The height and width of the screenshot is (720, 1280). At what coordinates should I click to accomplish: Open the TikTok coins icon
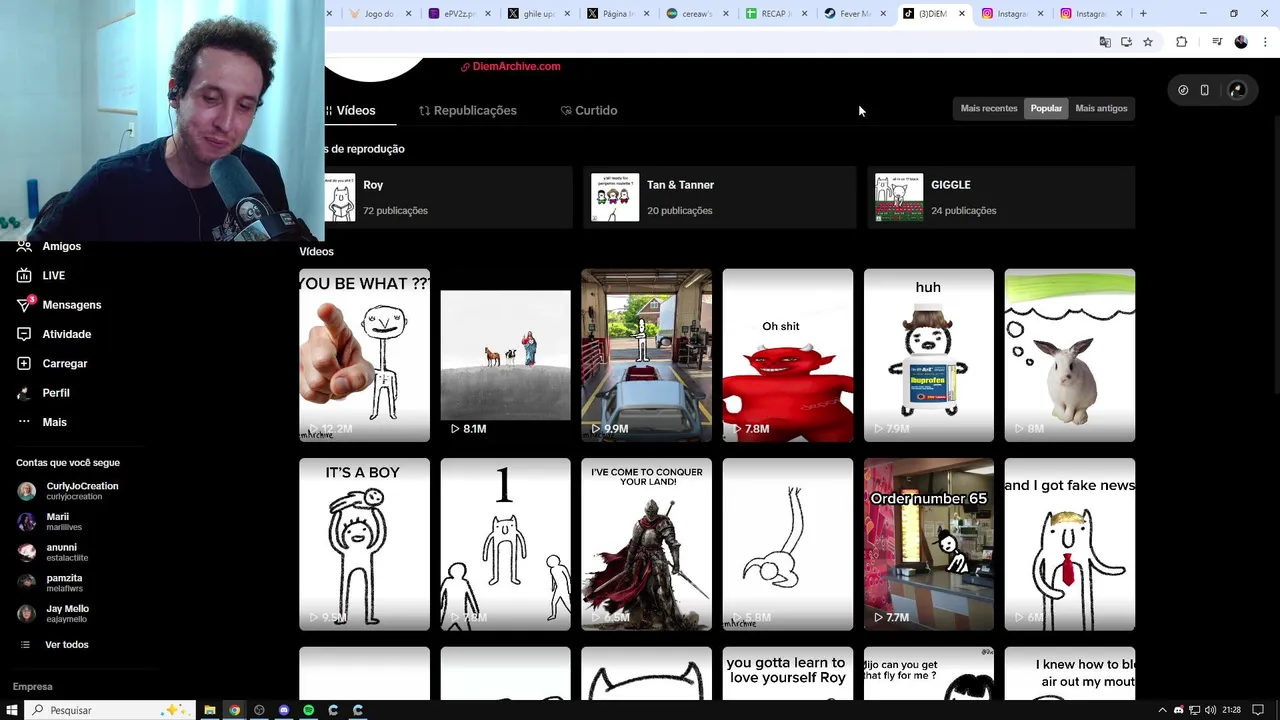[x=1183, y=90]
